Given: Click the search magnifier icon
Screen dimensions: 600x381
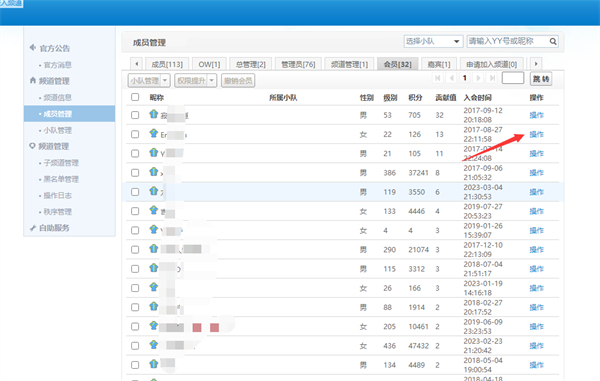Looking at the screenshot, I should (x=553, y=41).
